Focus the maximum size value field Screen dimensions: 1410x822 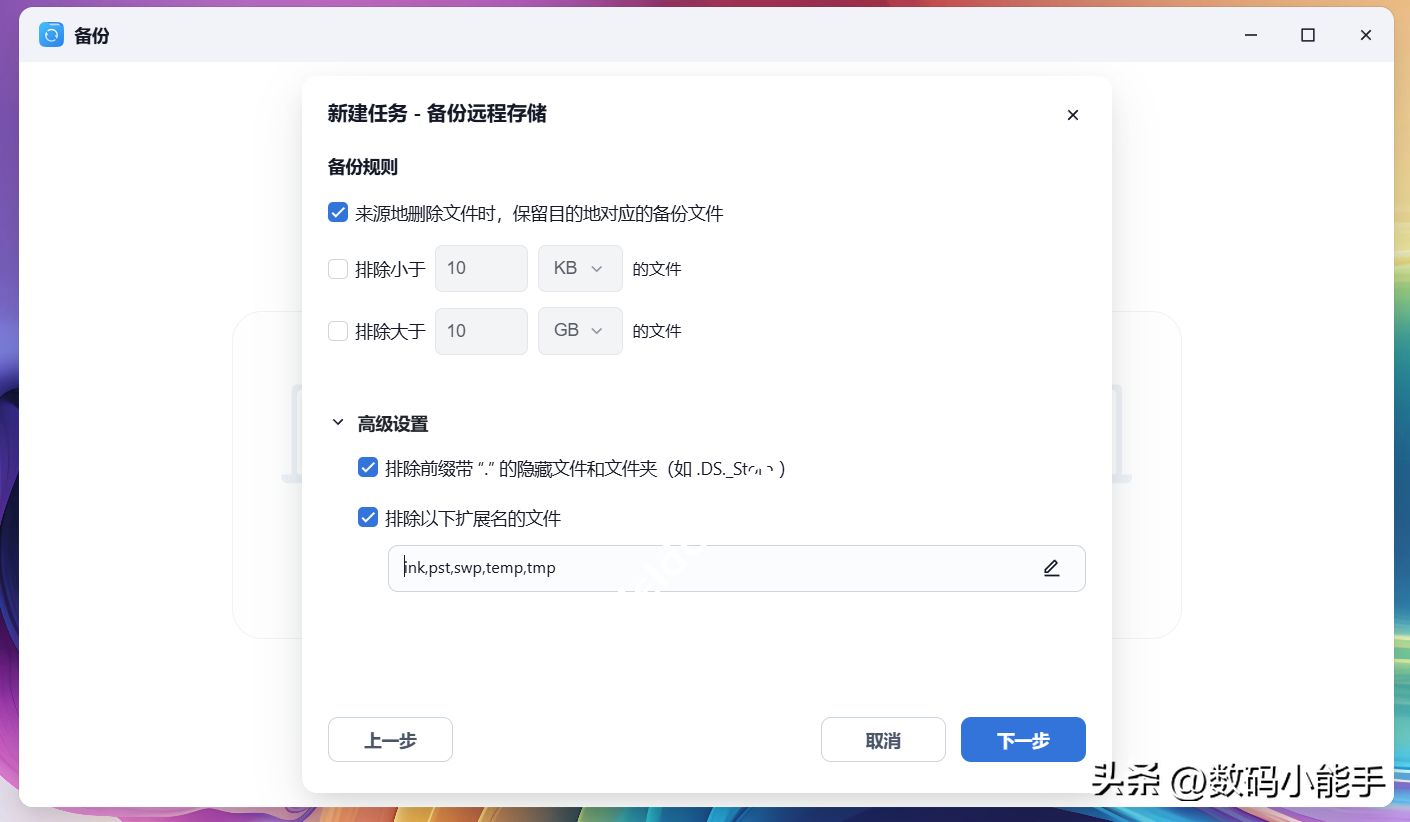(x=481, y=331)
